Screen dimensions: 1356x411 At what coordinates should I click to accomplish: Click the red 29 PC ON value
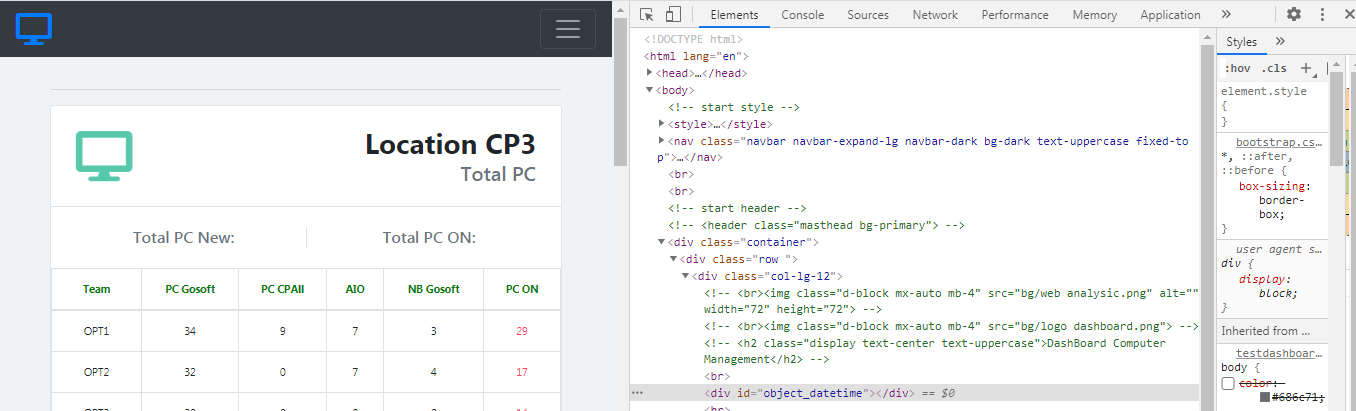(x=522, y=331)
